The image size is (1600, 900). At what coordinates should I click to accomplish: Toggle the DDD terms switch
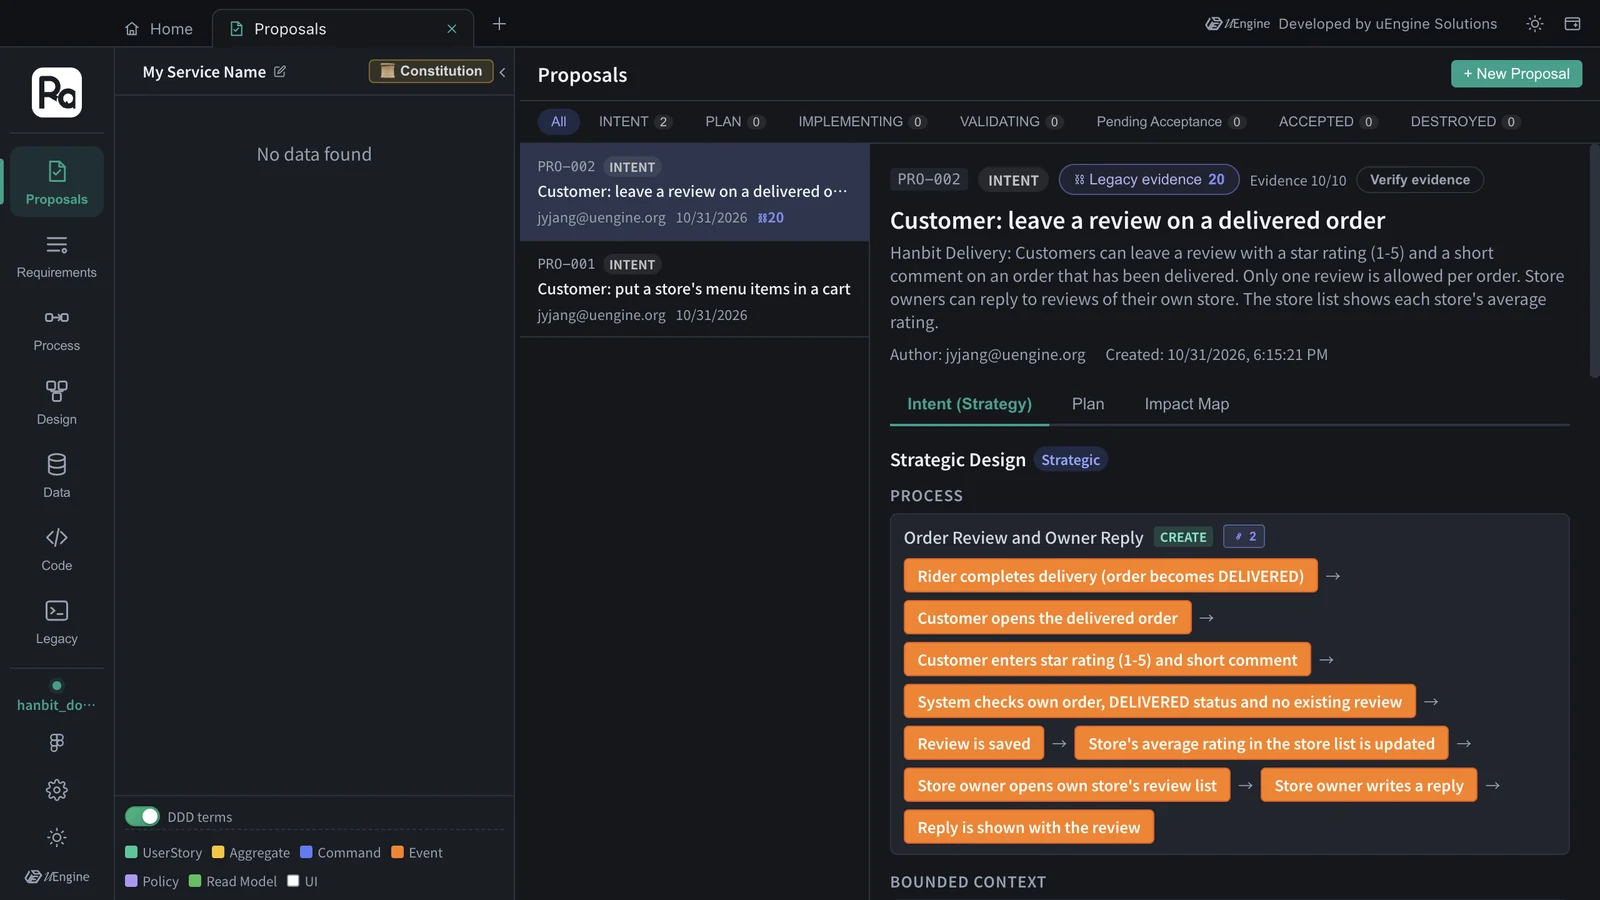click(142, 816)
